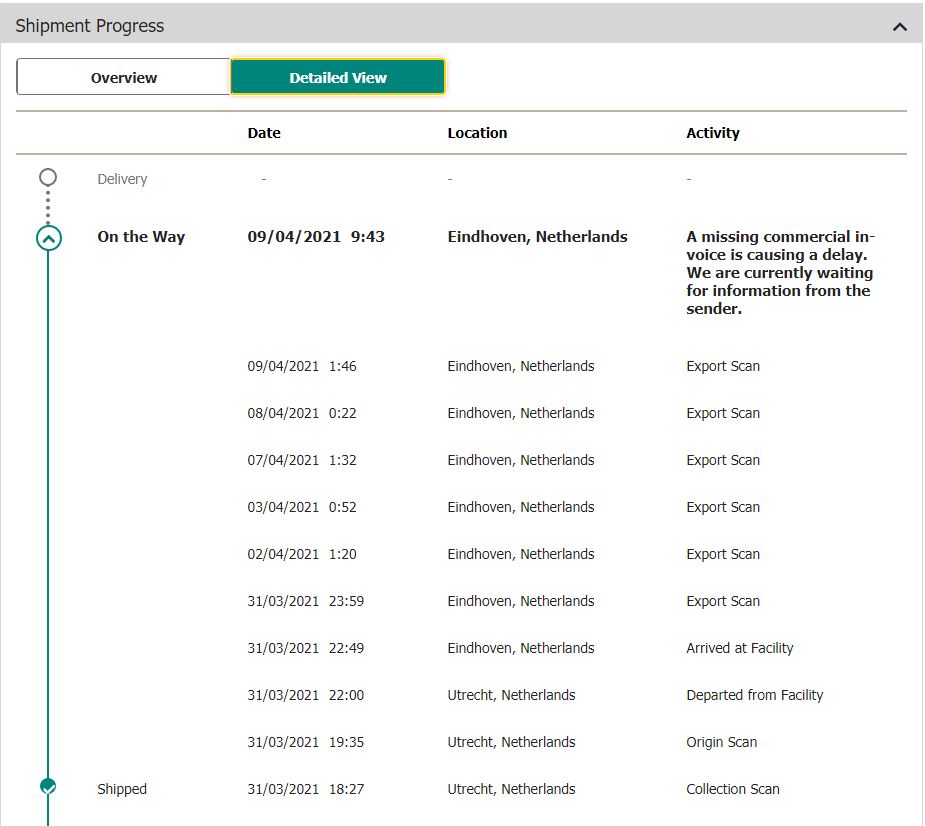The height and width of the screenshot is (826, 925).
Task: Click the Shipped step label
Action: coord(122,789)
